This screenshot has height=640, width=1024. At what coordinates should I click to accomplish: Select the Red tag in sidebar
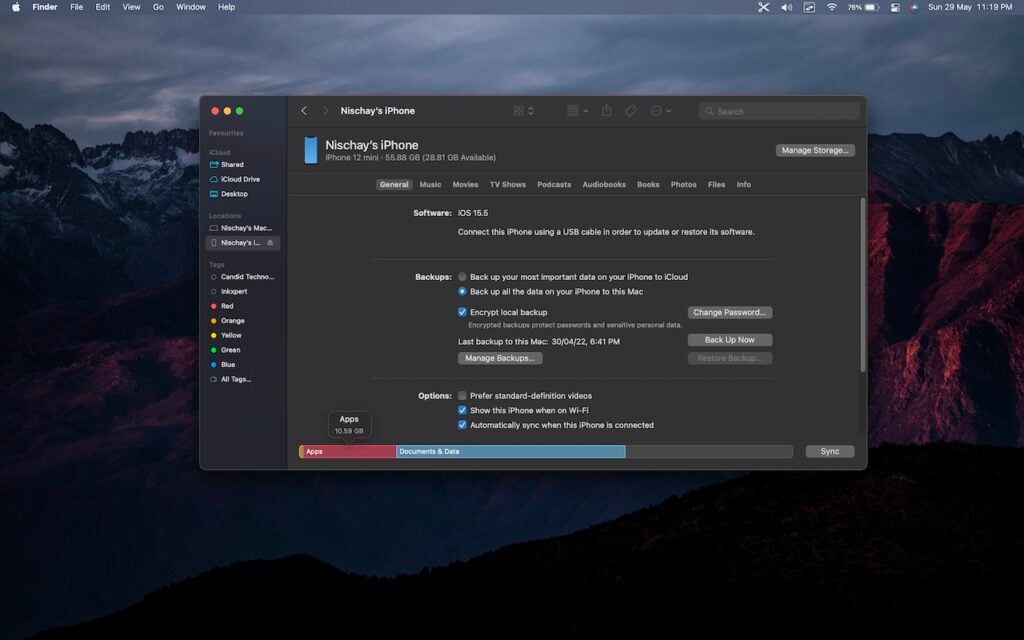(x=221, y=306)
